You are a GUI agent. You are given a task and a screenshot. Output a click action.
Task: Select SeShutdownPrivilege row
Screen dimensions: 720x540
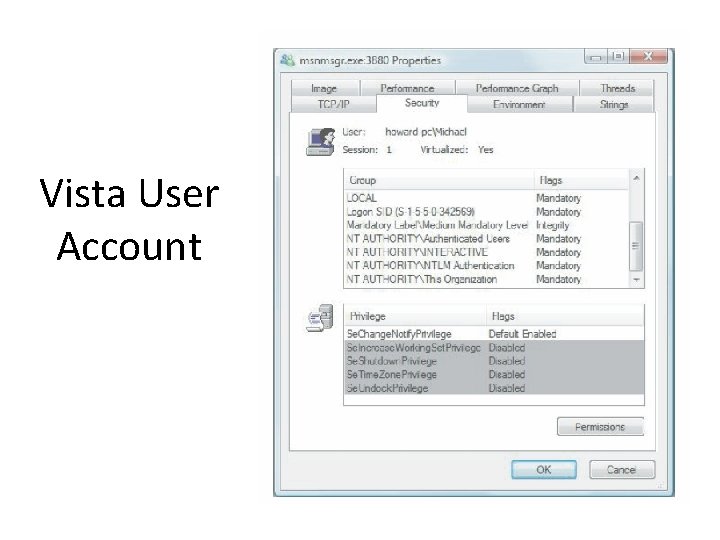[x=494, y=361]
